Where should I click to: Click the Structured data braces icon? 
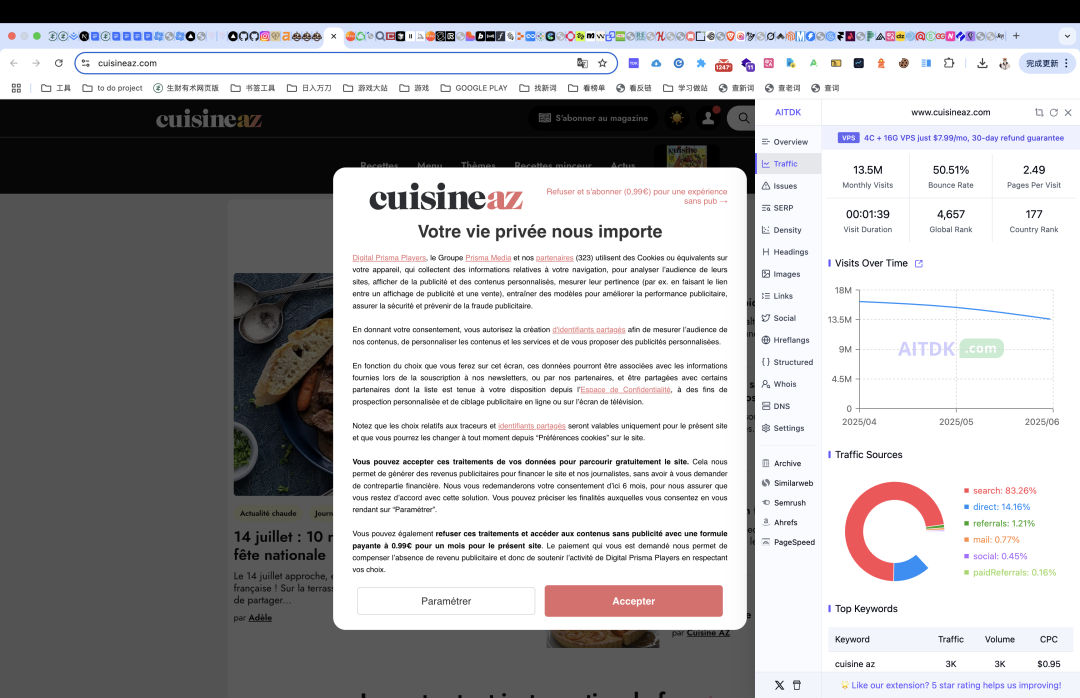click(x=766, y=362)
